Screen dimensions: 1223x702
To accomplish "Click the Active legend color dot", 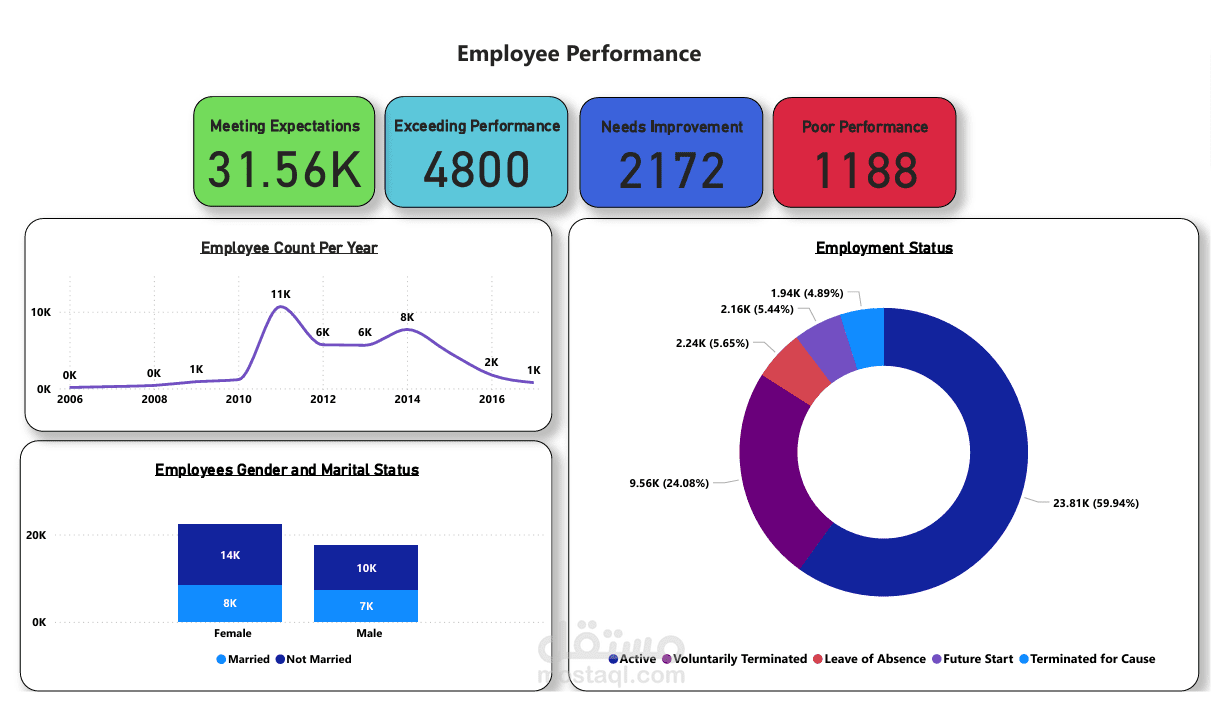I will 613,659.
